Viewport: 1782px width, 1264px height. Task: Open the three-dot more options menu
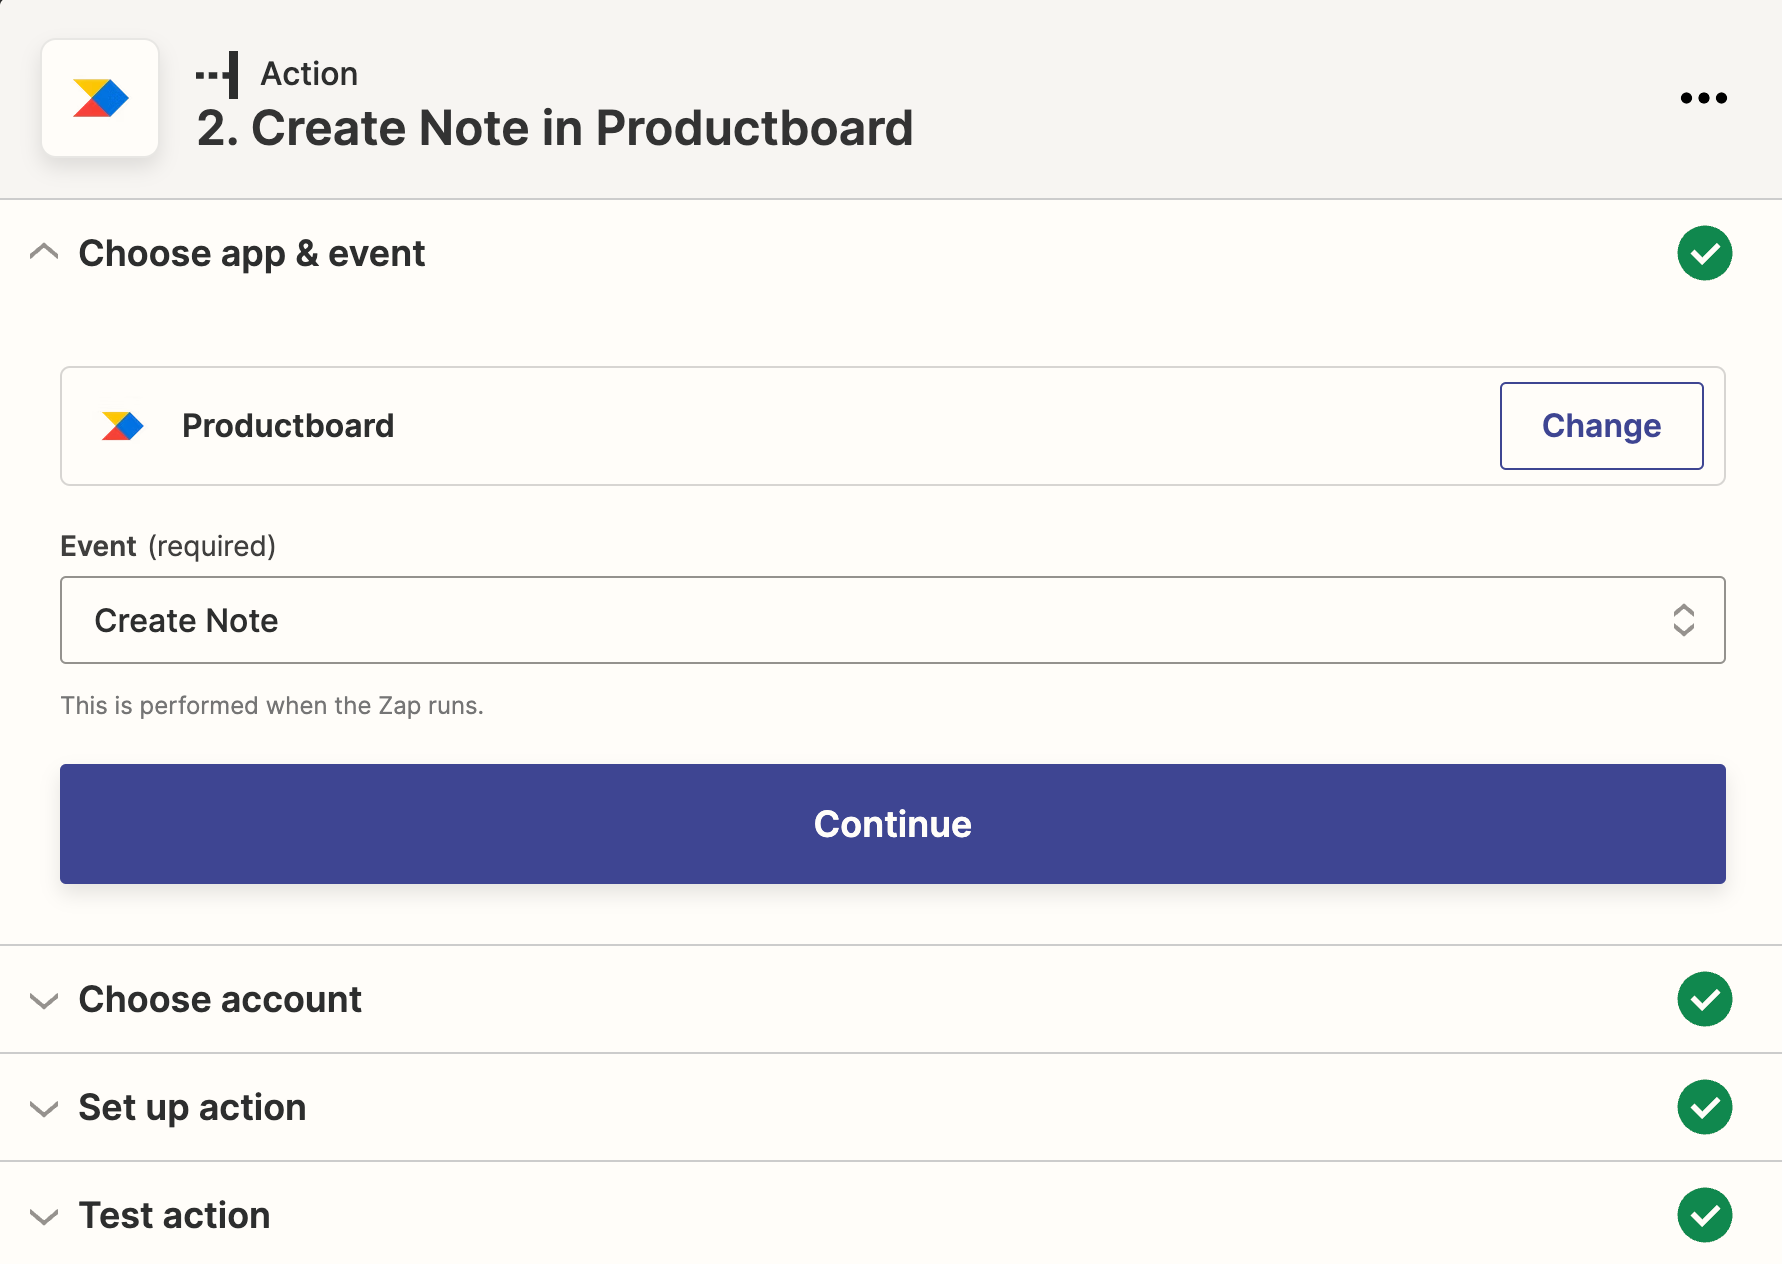pos(1703,98)
